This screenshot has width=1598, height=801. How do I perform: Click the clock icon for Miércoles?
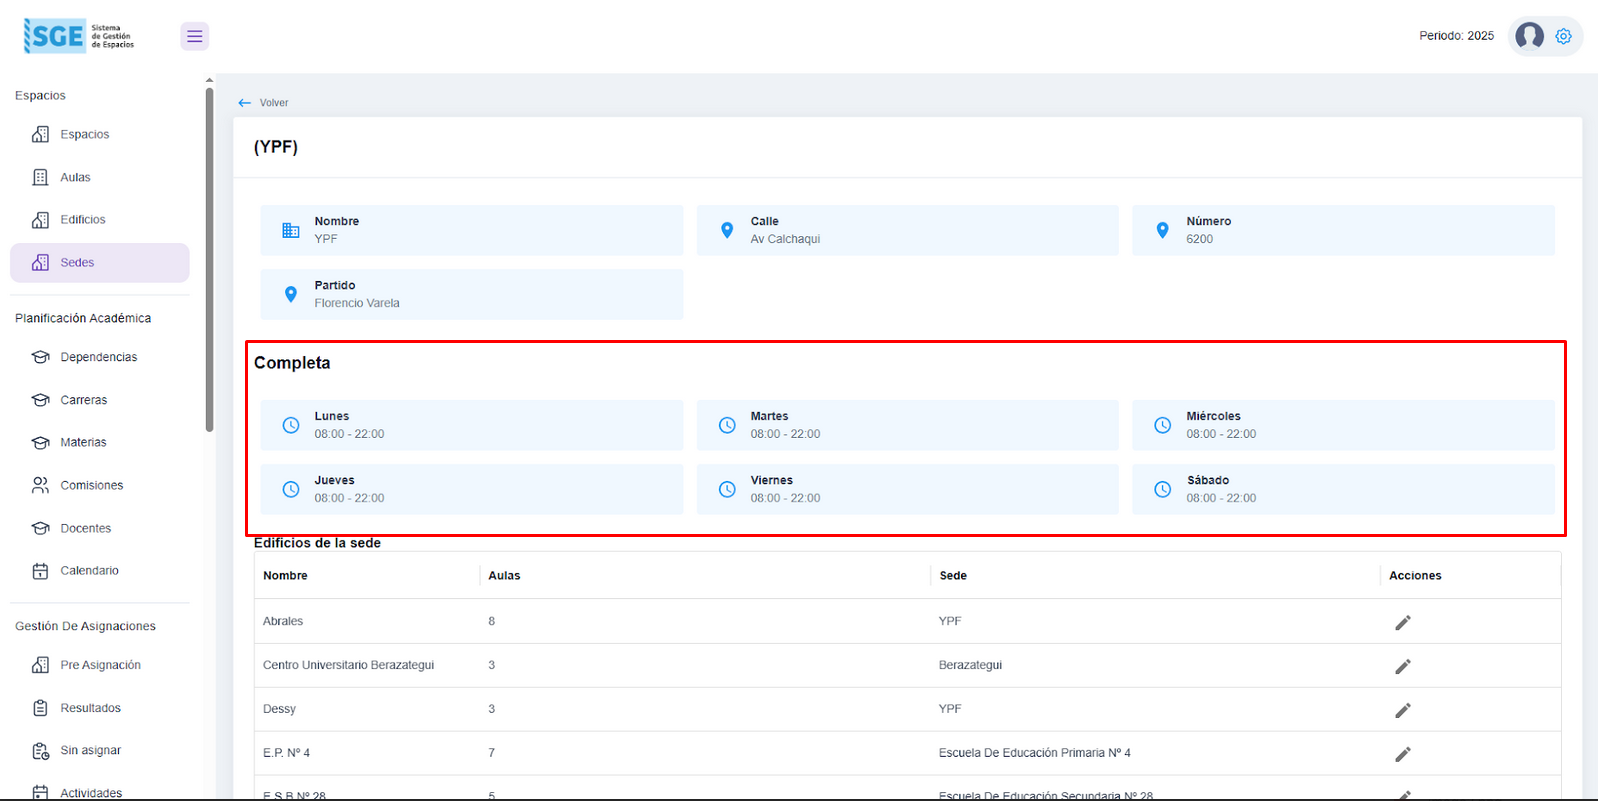click(1162, 425)
